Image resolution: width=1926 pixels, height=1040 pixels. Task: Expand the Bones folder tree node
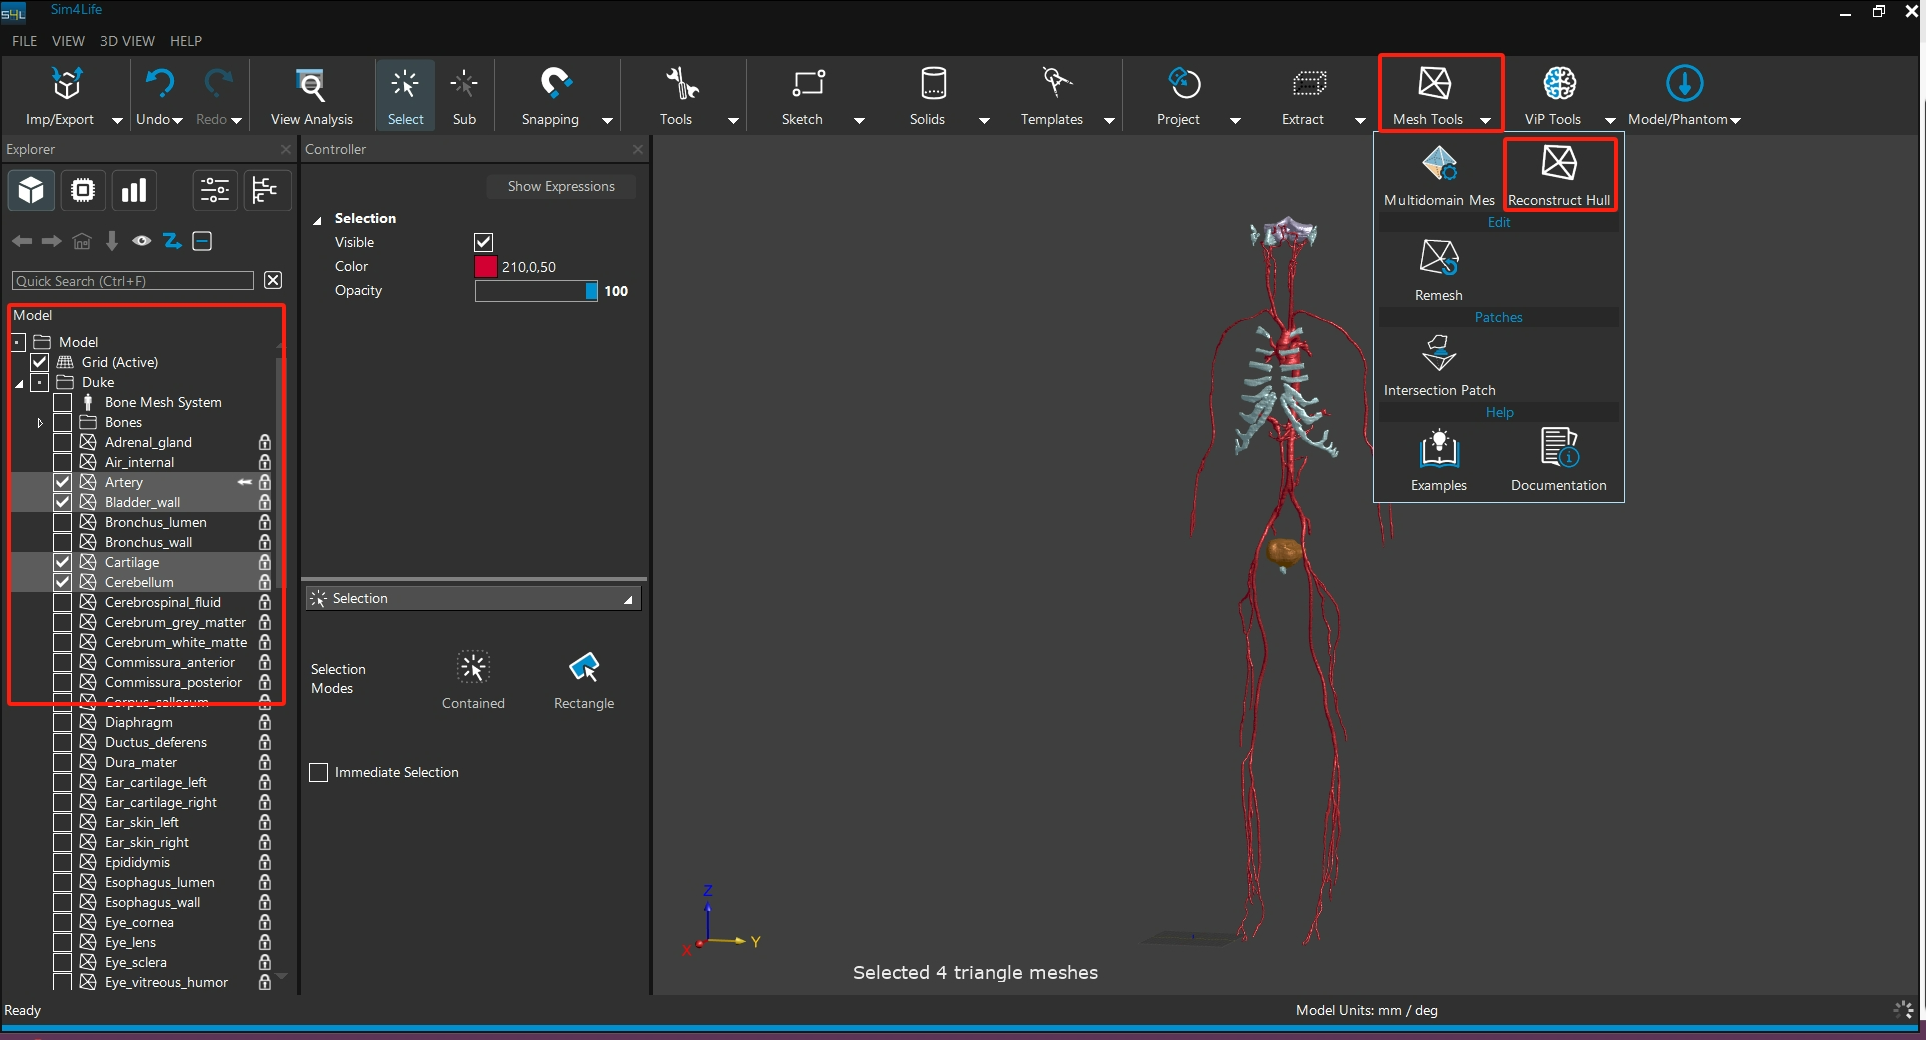[40, 423]
